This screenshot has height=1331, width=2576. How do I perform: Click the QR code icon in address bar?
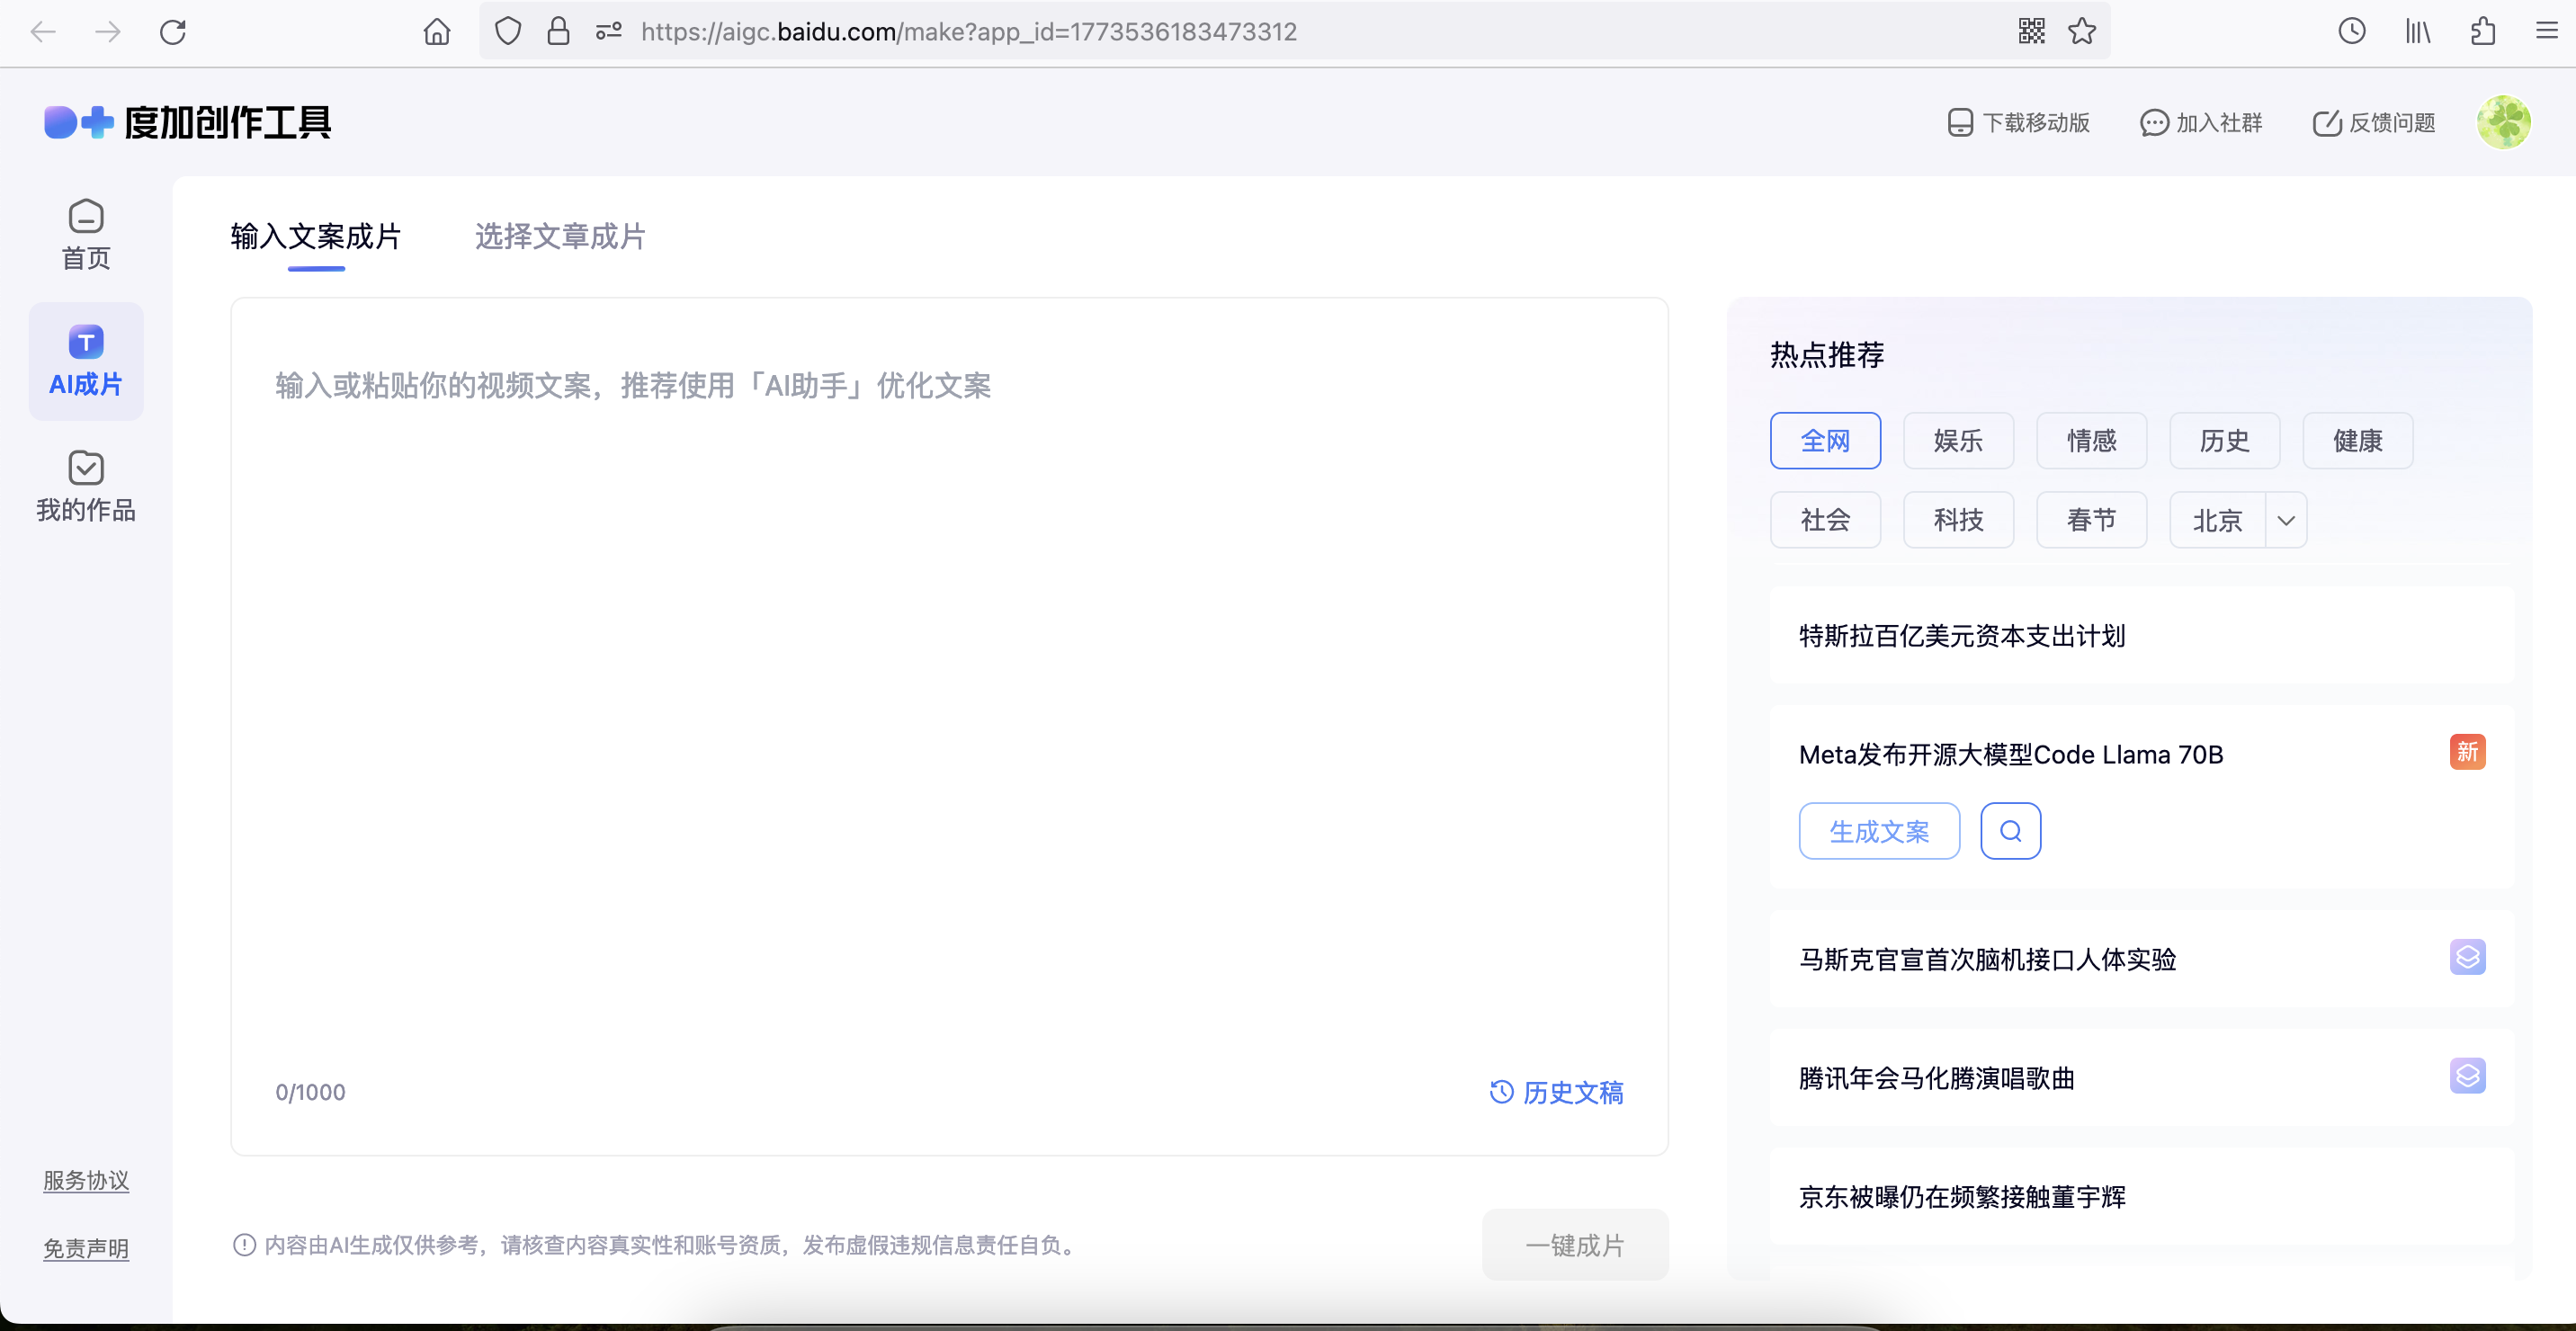(x=2031, y=31)
